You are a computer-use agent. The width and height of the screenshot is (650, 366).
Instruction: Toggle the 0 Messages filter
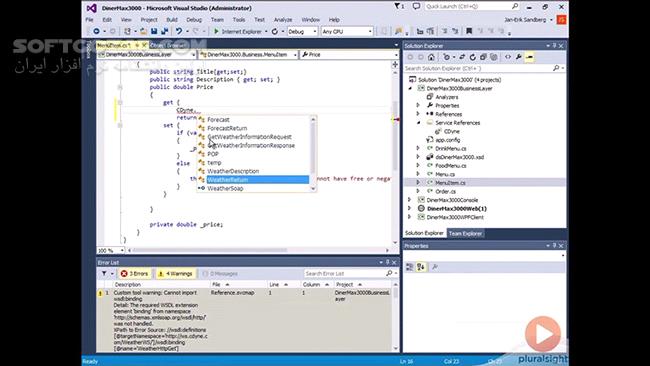(x=220, y=274)
